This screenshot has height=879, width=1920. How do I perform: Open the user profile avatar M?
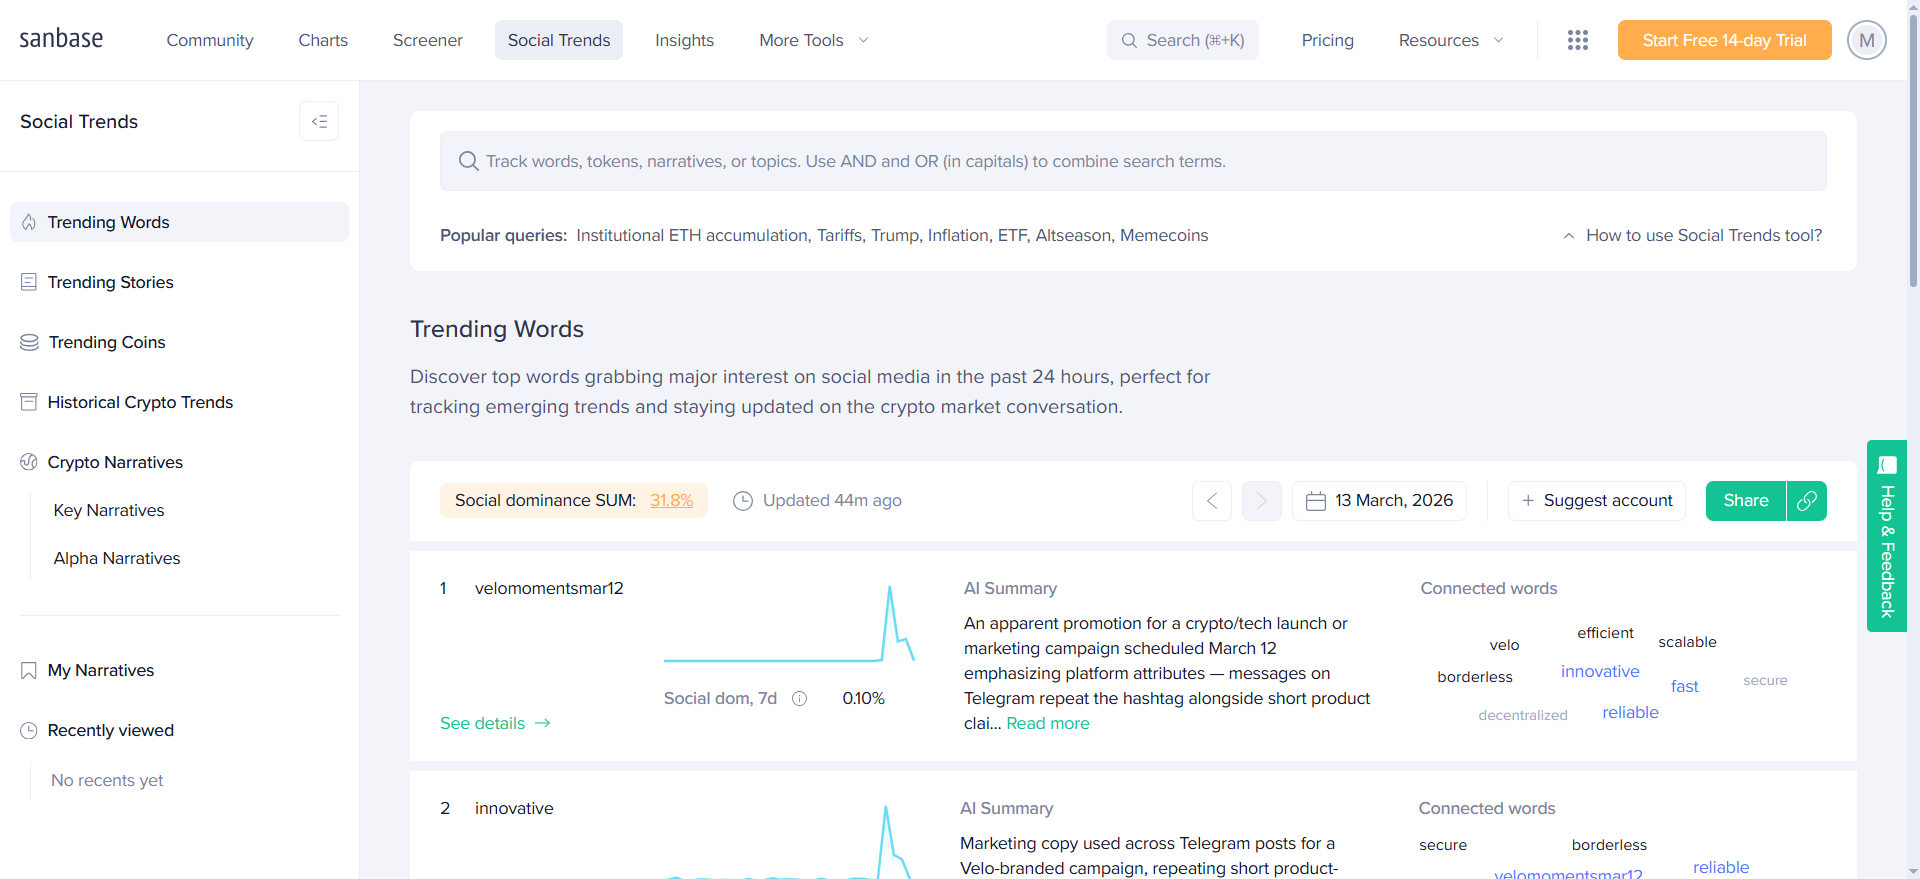click(1866, 40)
